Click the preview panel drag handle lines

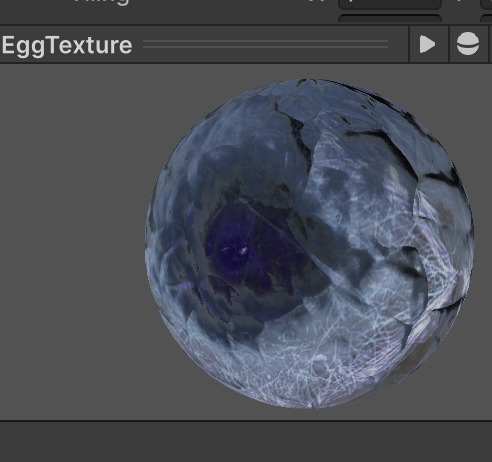265,44
